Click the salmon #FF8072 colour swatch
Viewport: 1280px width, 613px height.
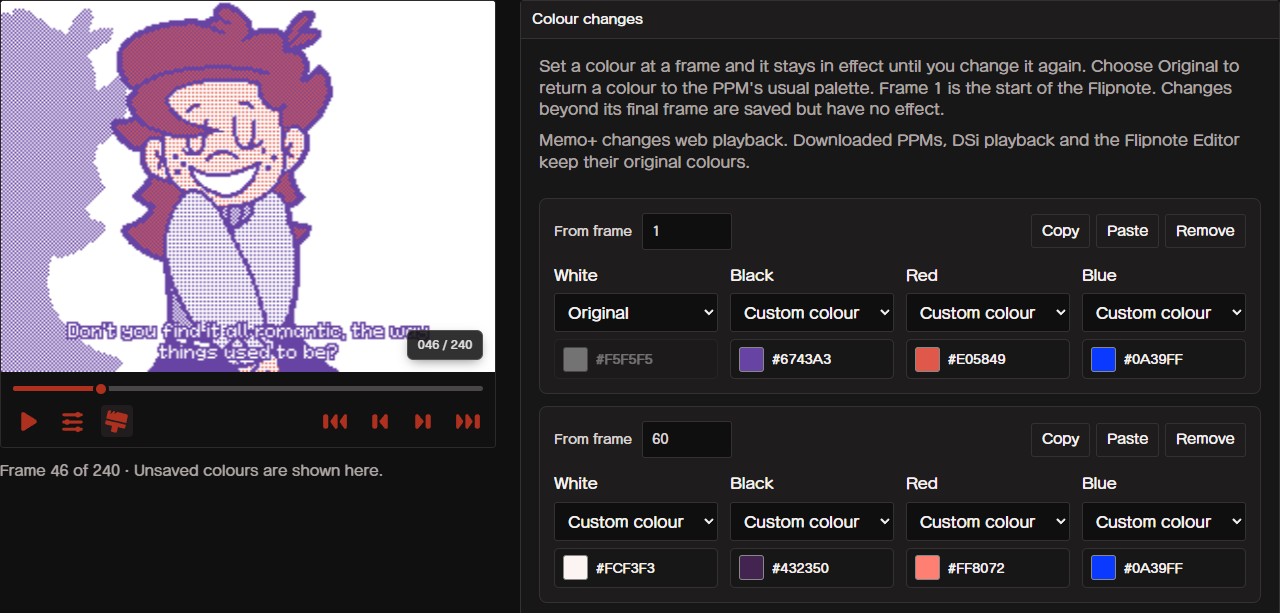click(x=927, y=568)
